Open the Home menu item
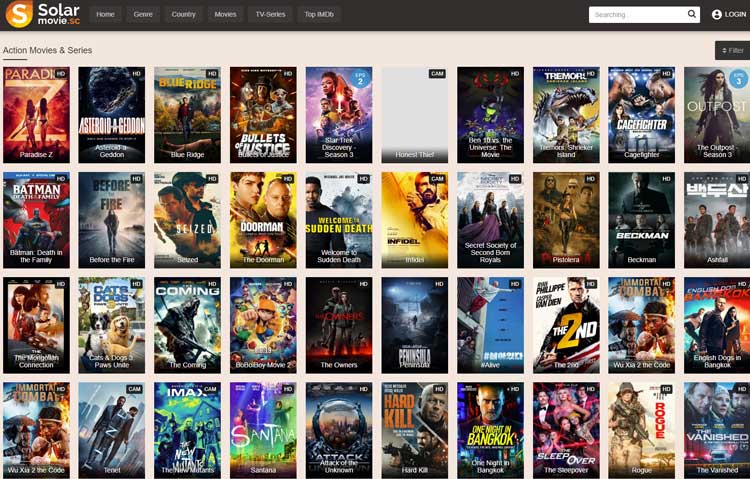The image size is (750, 479). click(105, 14)
